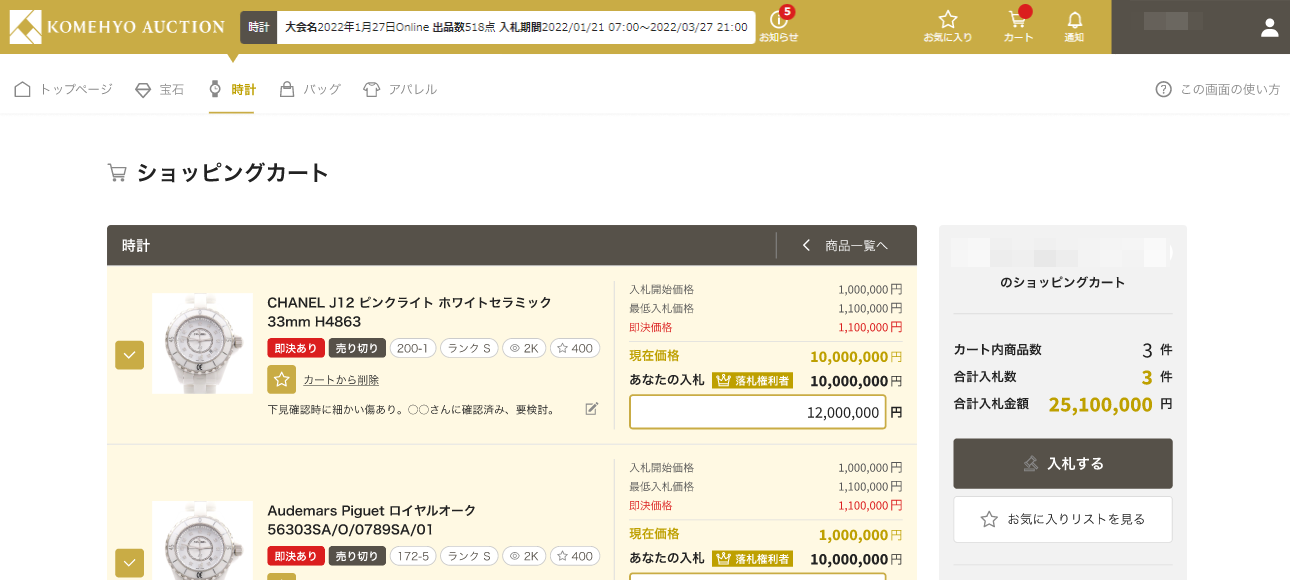Click the 落札権利者 badge on CHANEL J12

point(752,381)
